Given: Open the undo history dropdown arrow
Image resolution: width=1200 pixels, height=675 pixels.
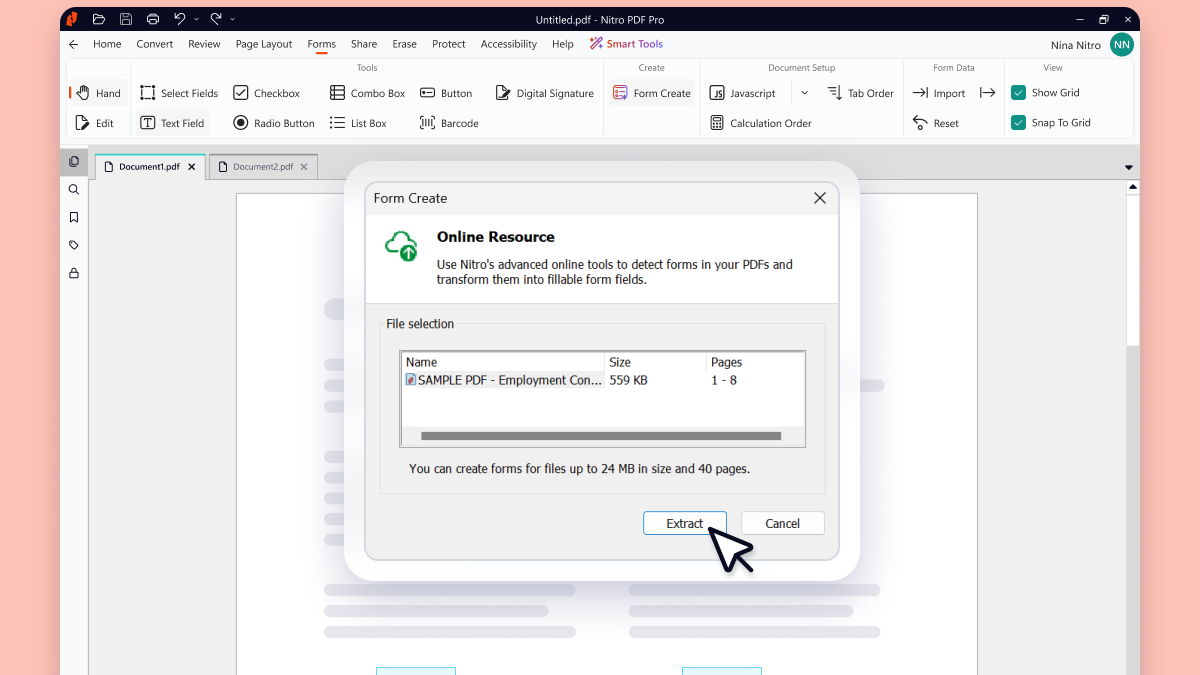Looking at the screenshot, I should (x=196, y=19).
